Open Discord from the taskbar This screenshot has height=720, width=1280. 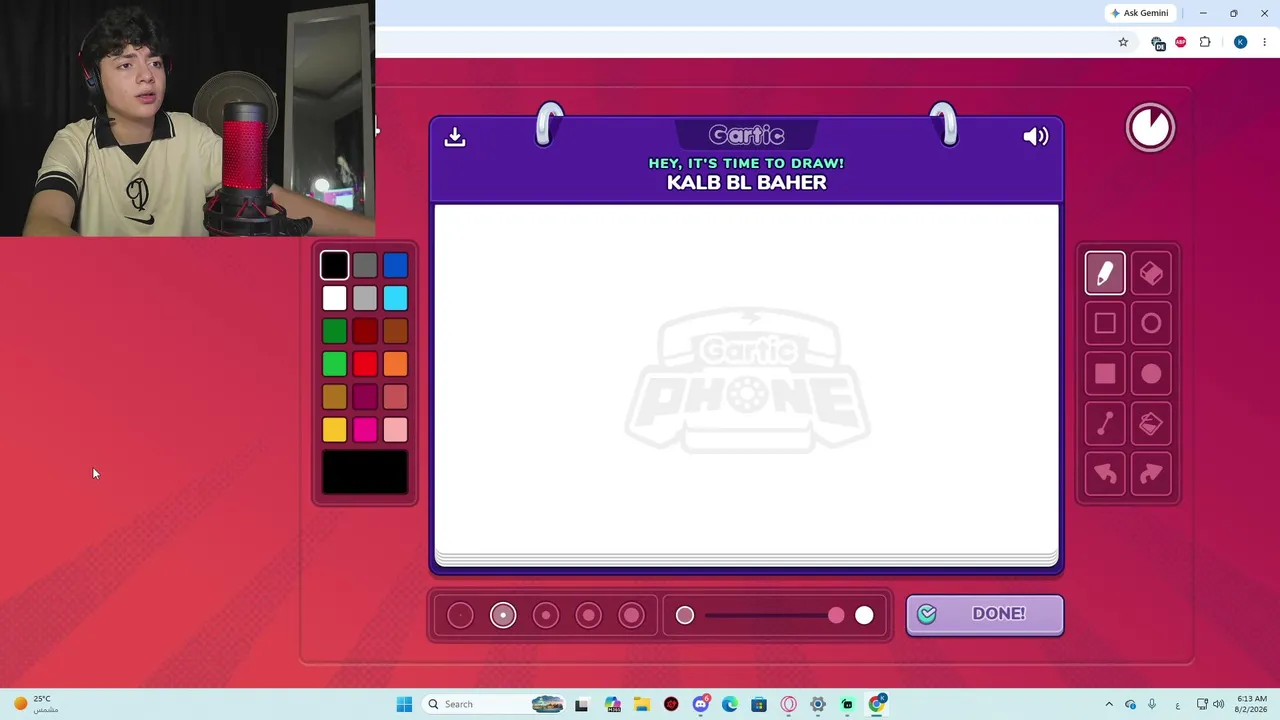click(x=701, y=704)
